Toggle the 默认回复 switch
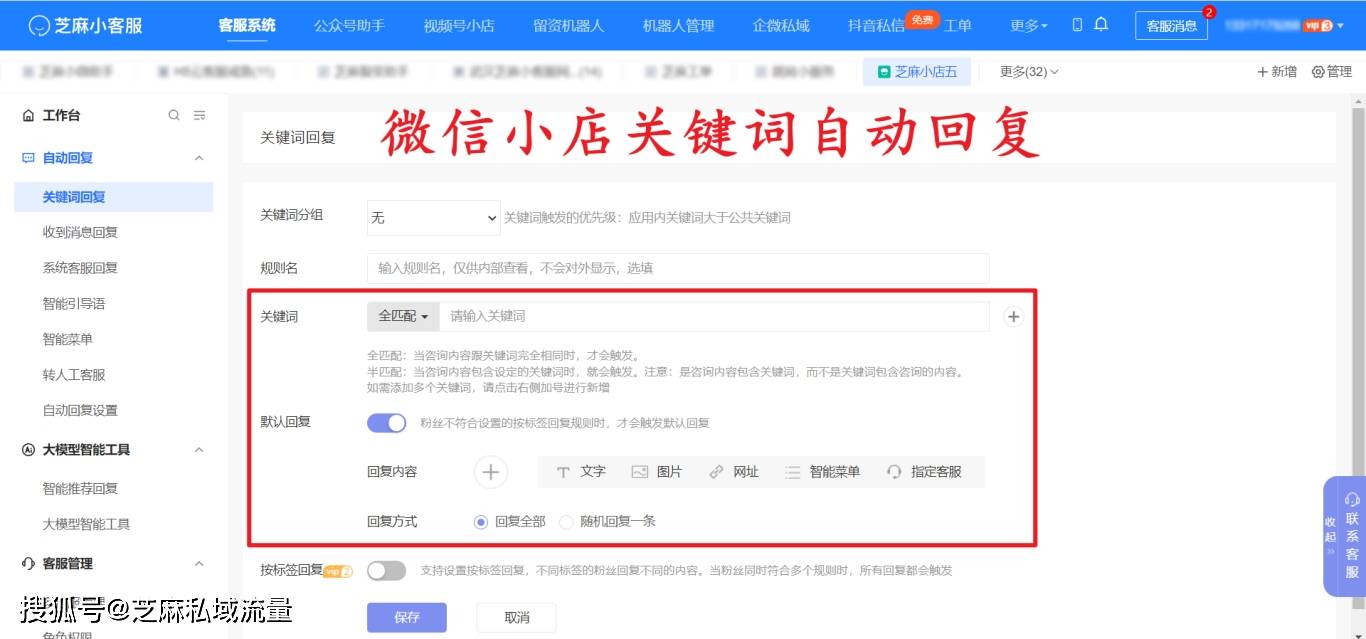Image resolution: width=1366 pixels, height=639 pixels. [x=387, y=423]
